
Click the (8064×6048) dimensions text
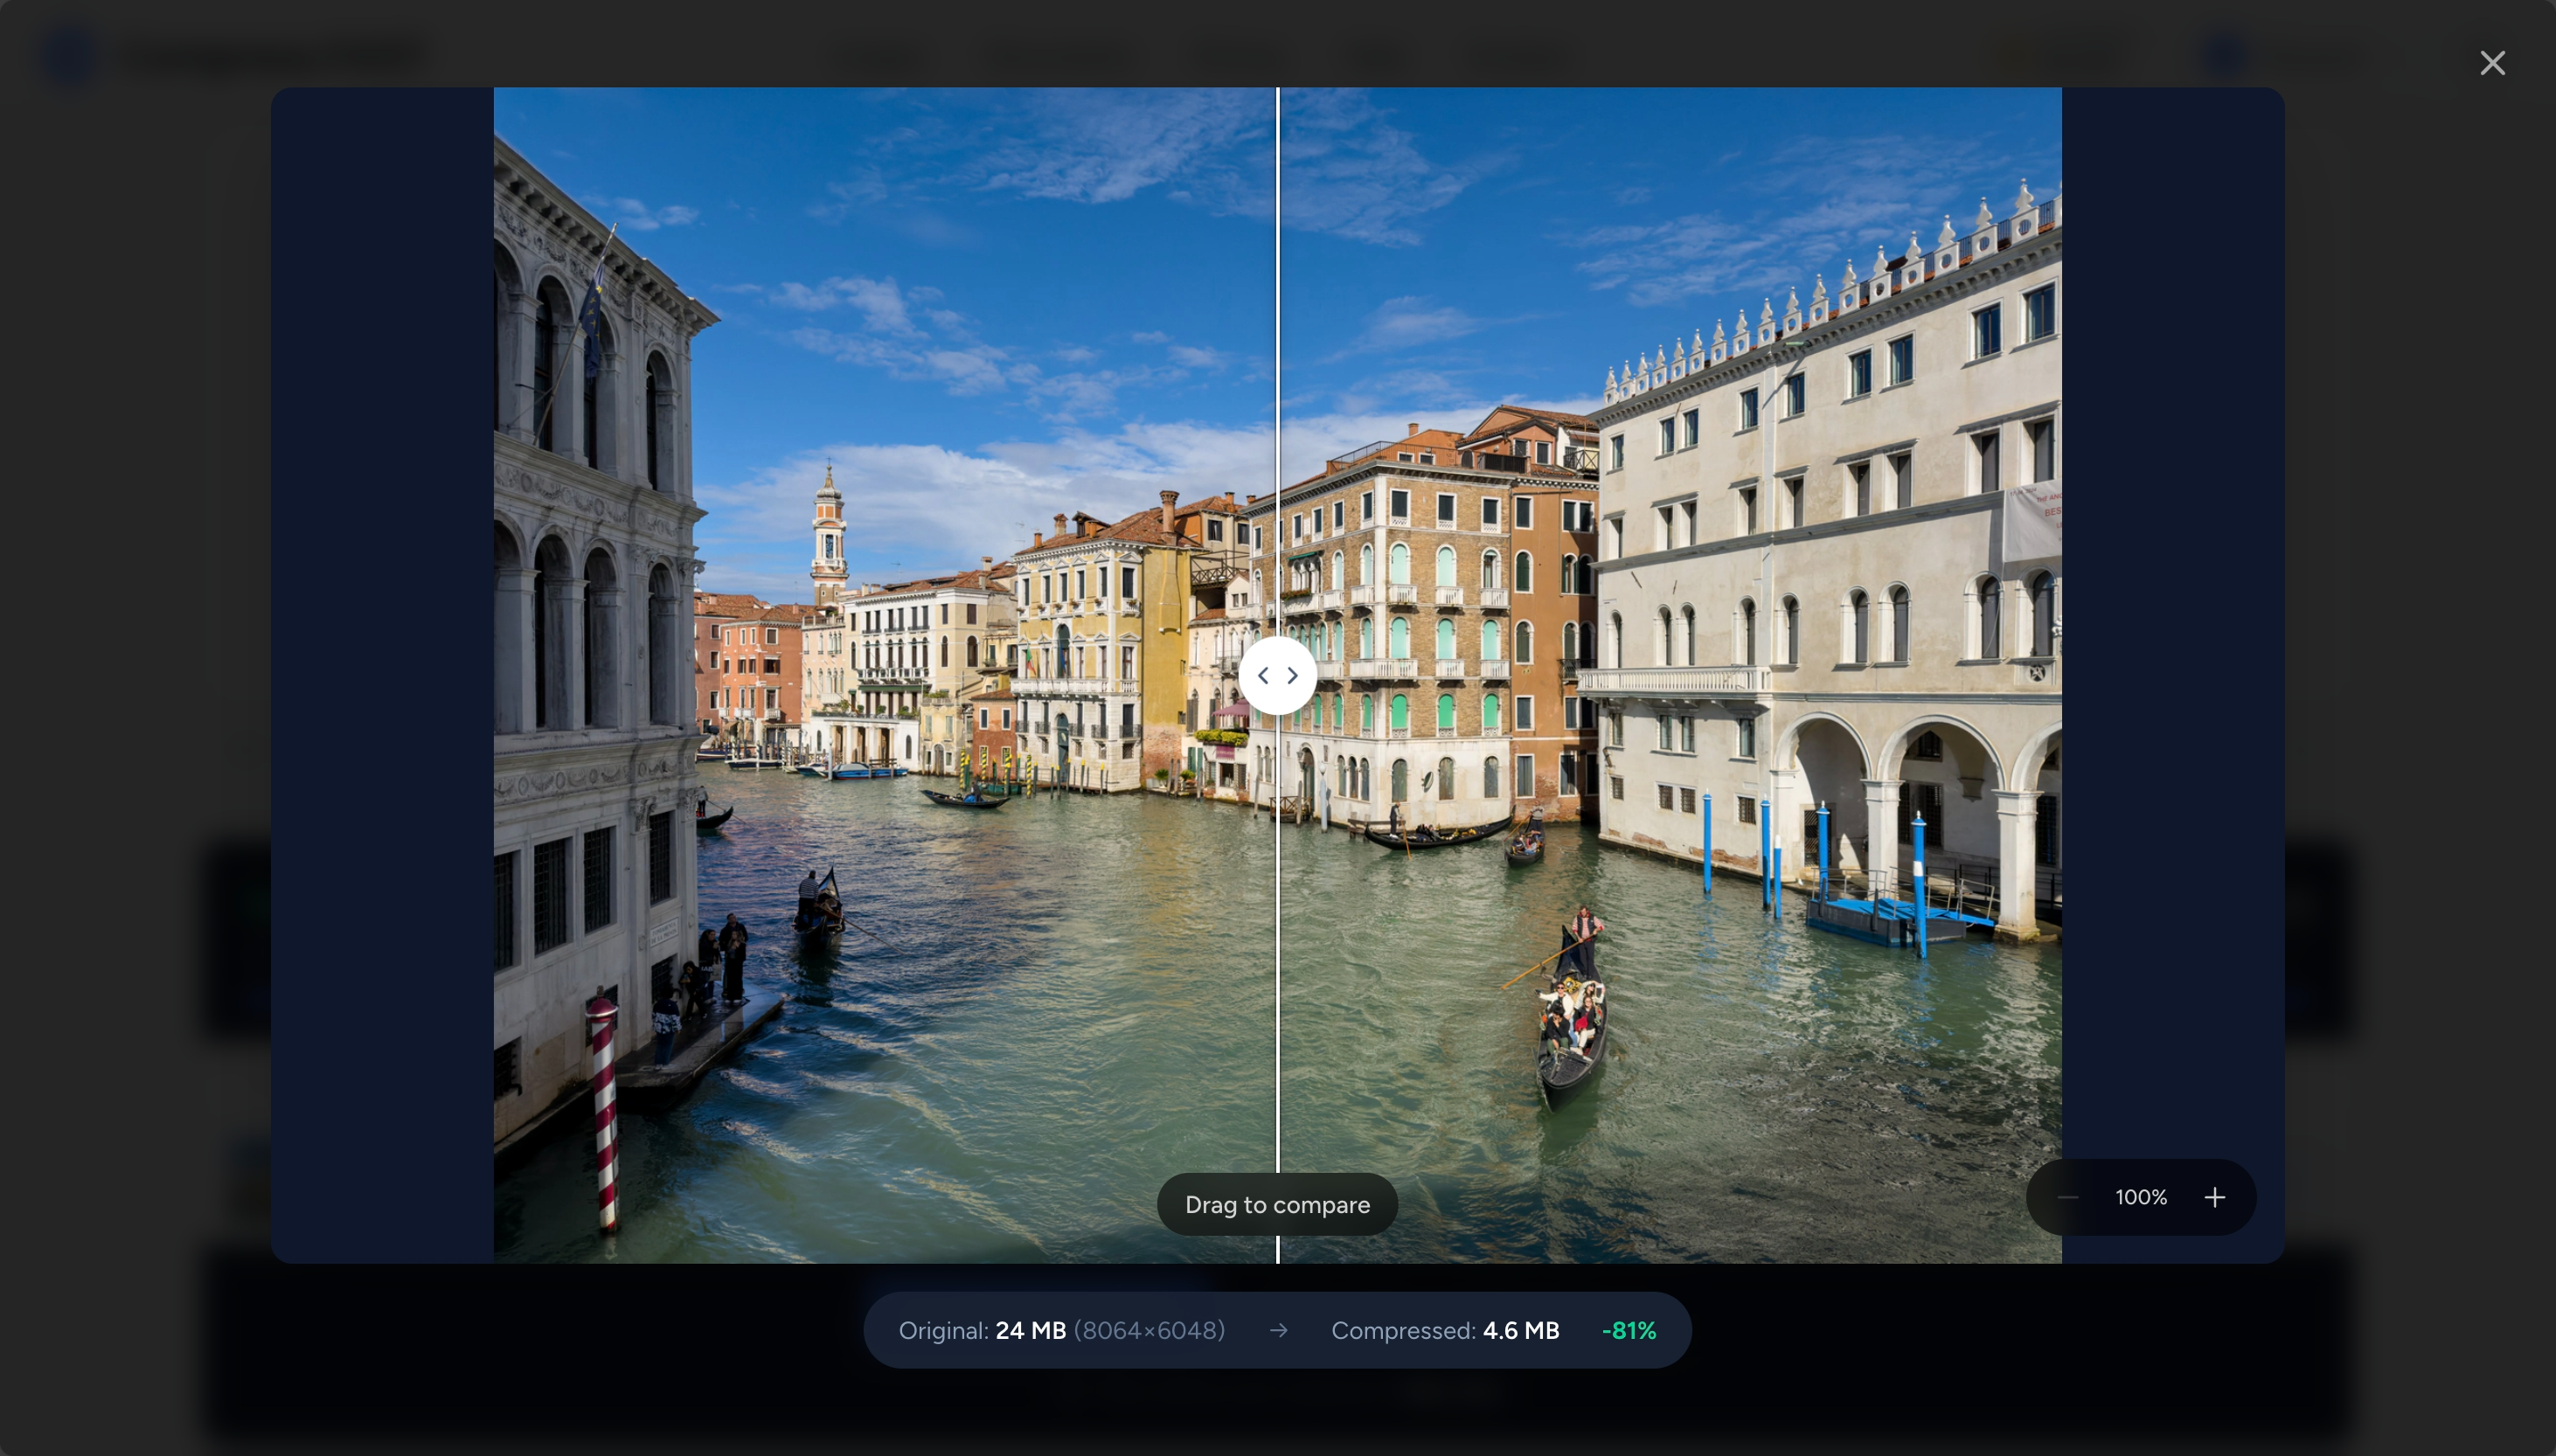click(x=1150, y=1330)
